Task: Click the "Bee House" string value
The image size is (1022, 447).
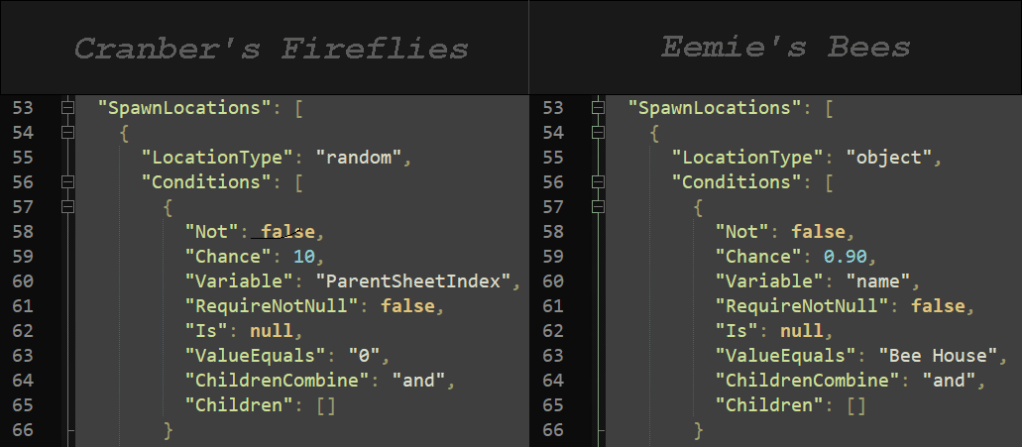Action: tap(939, 355)
